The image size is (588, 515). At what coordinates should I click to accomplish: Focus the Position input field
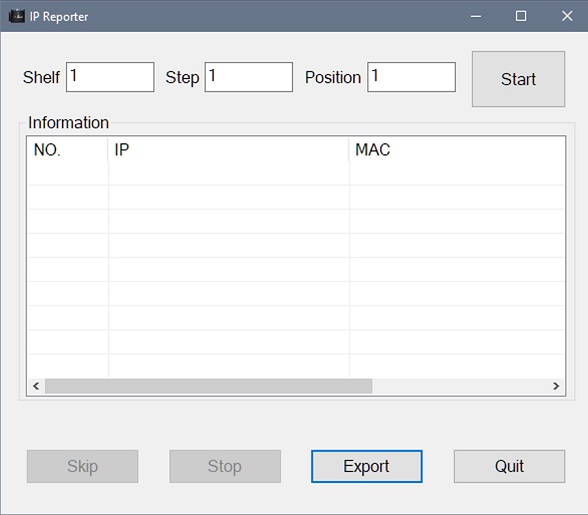tap(411, 77)
